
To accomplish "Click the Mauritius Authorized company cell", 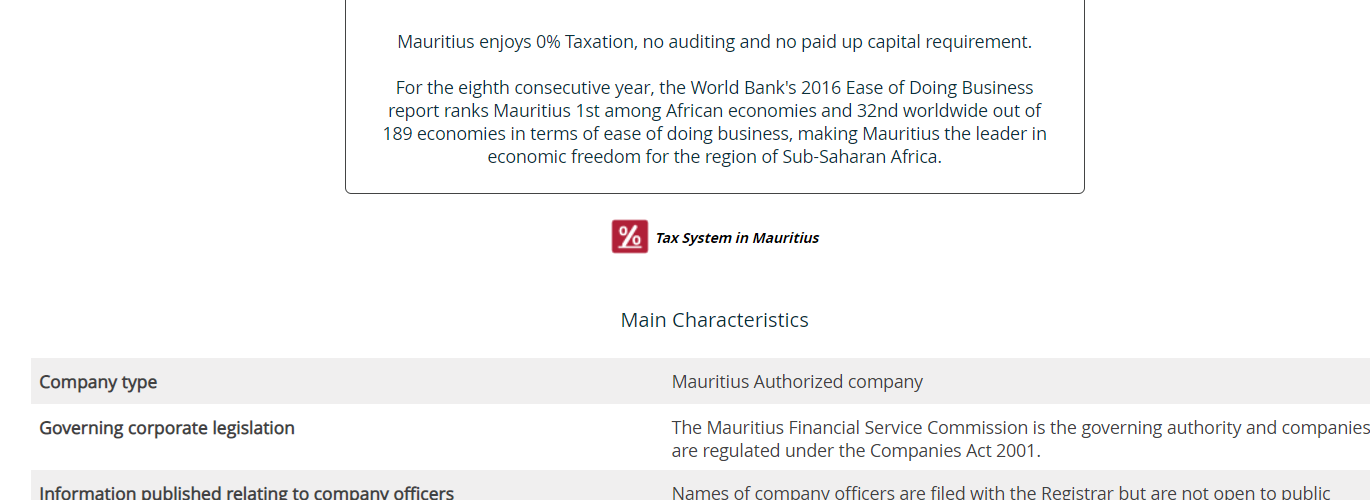I will click(x=797, y=382).
